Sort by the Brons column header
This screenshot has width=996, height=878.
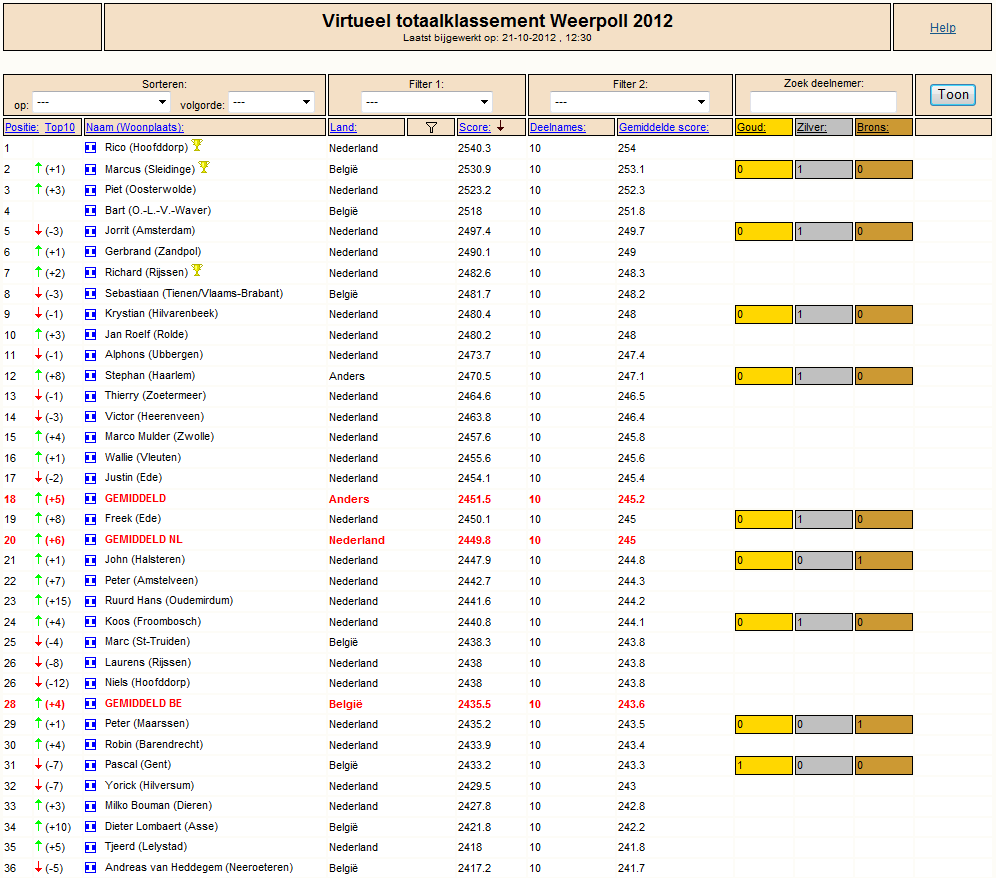(873, 127)
